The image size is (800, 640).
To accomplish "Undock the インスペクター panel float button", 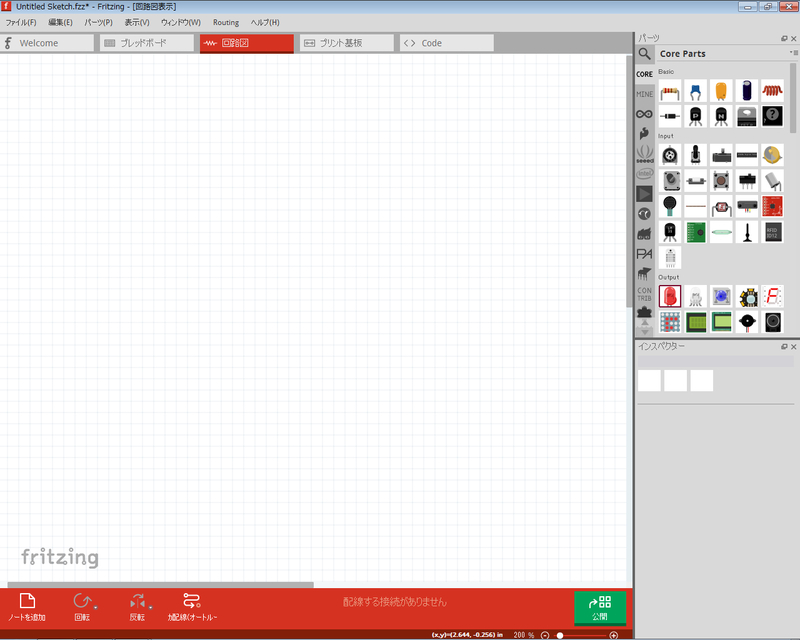I will (784, 347).
